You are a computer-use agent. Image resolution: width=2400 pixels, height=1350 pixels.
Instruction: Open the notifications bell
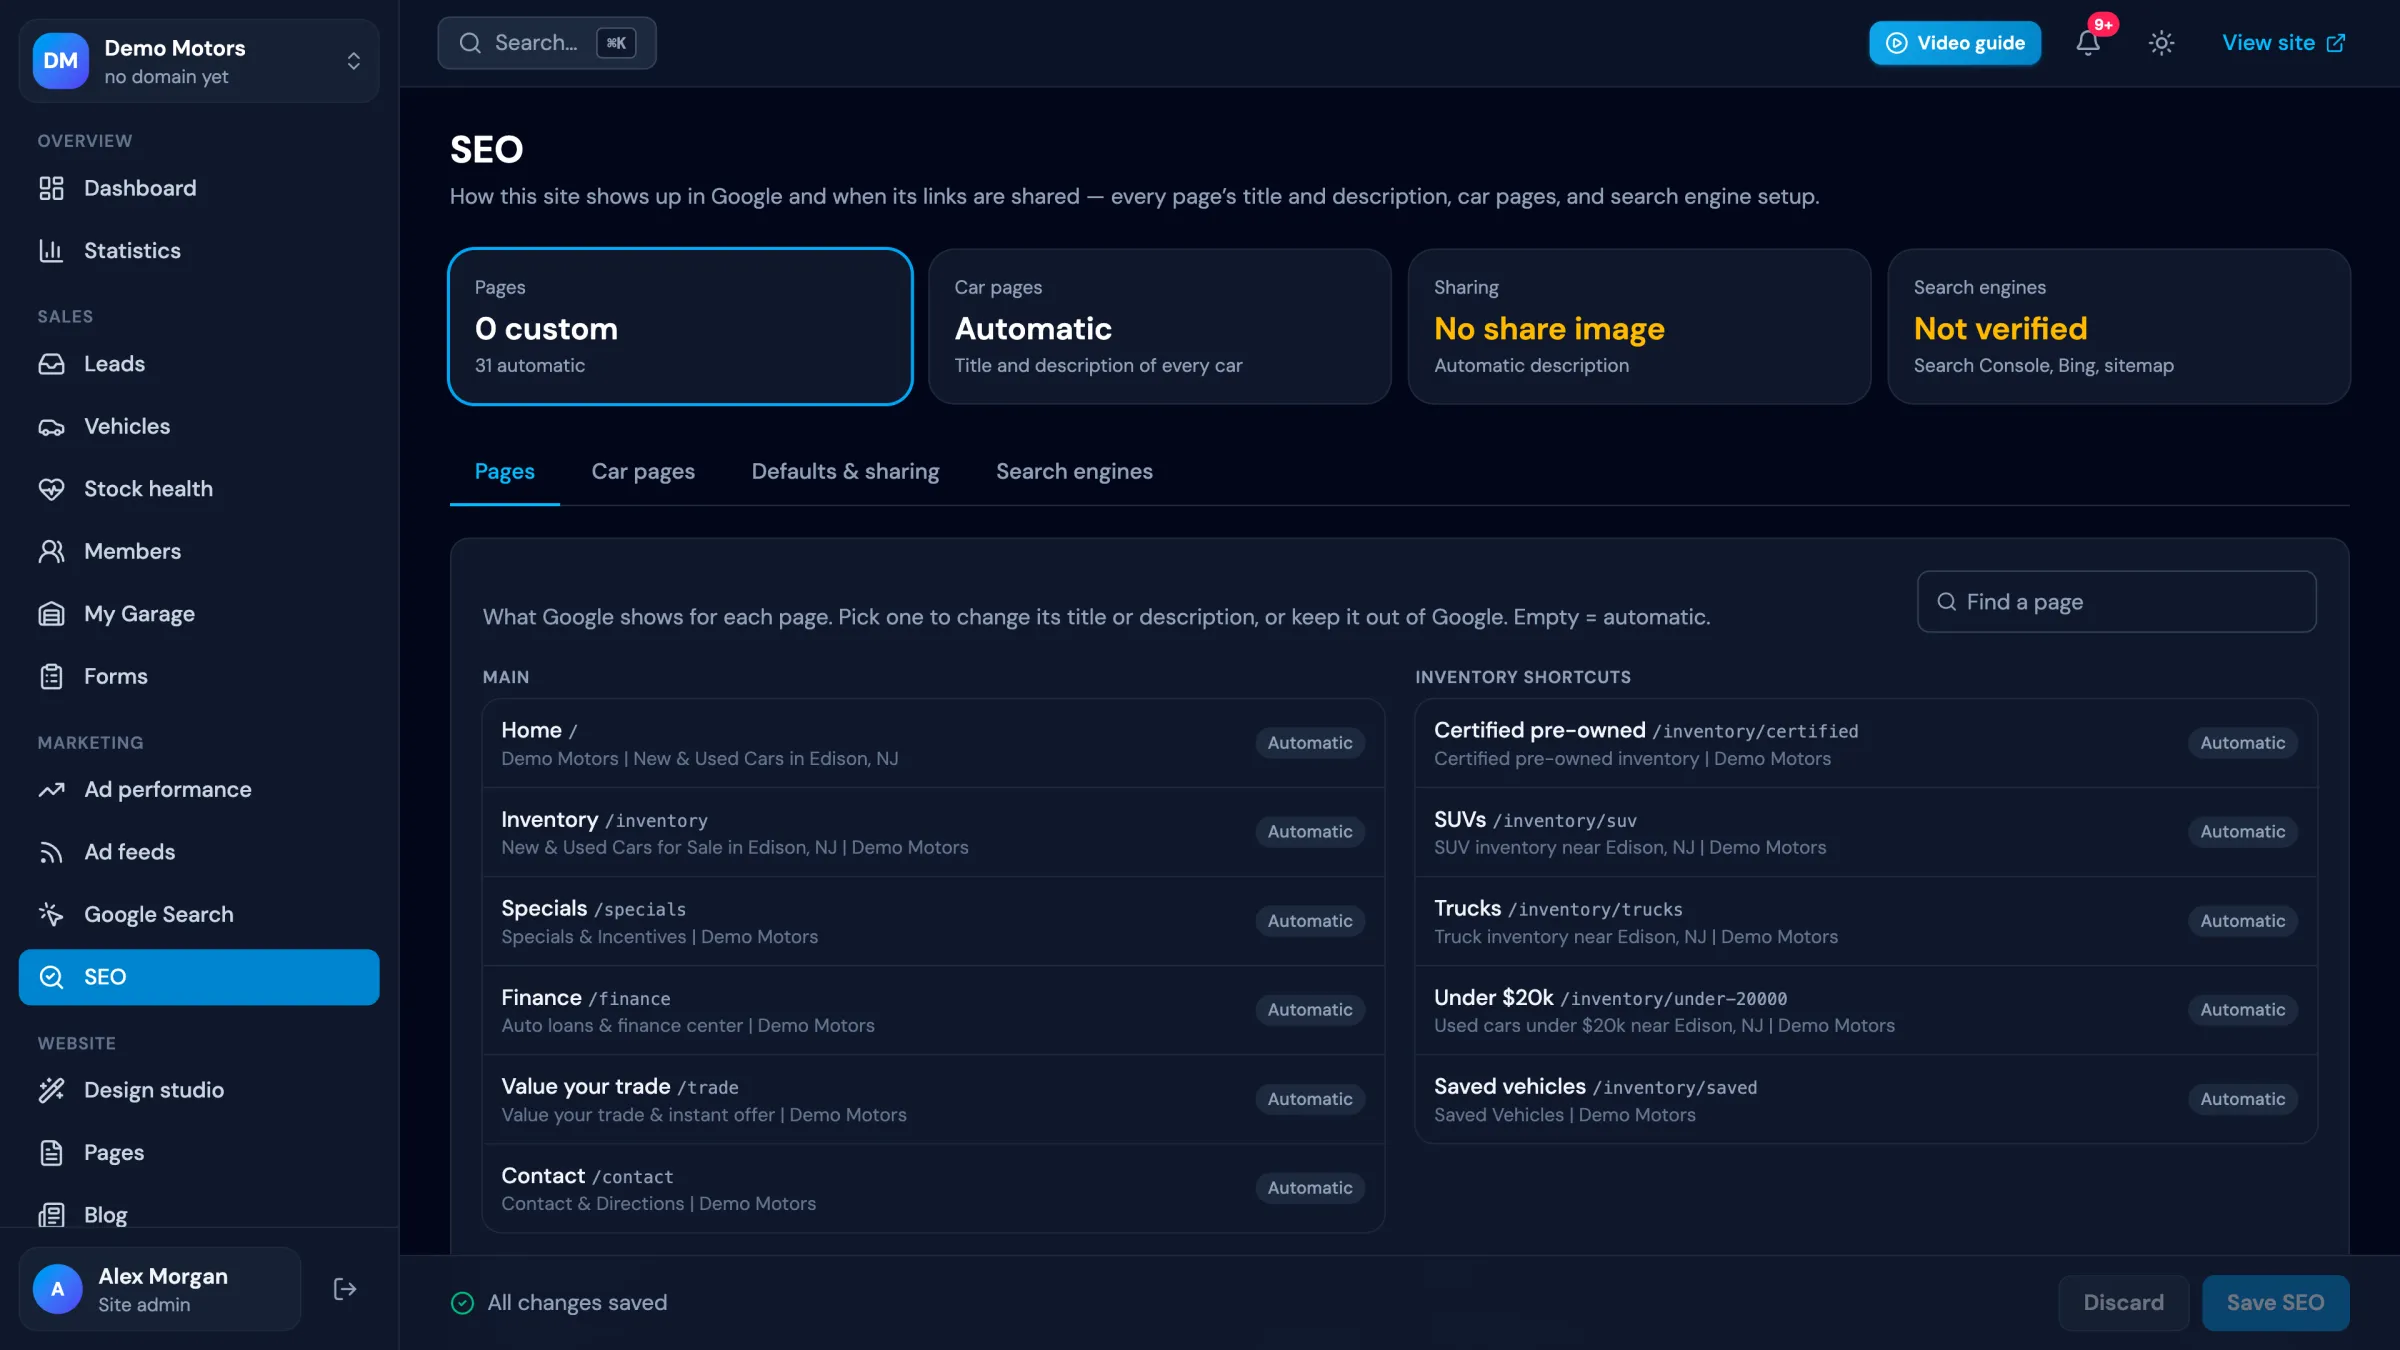point(2088,43)
